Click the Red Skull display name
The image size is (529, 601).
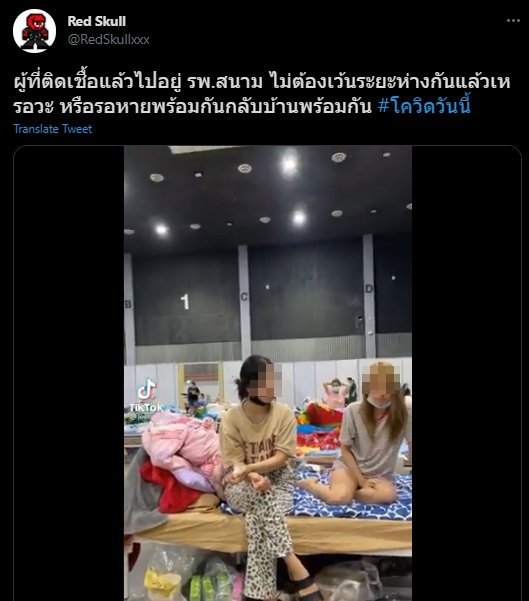pos(97,21)
